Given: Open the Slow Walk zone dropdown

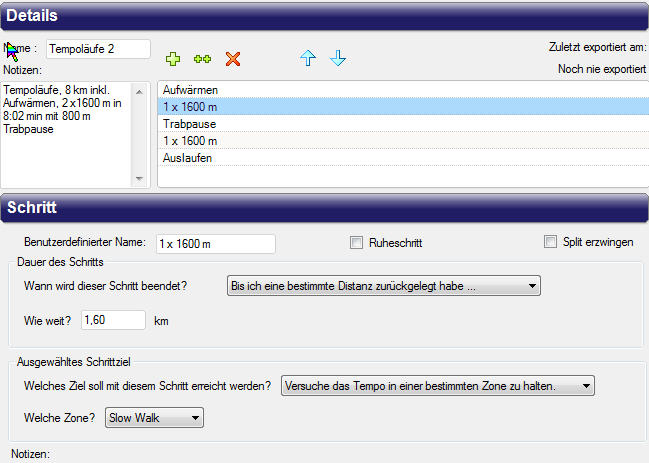Looking at the screenshot, I should pos(154,418).
